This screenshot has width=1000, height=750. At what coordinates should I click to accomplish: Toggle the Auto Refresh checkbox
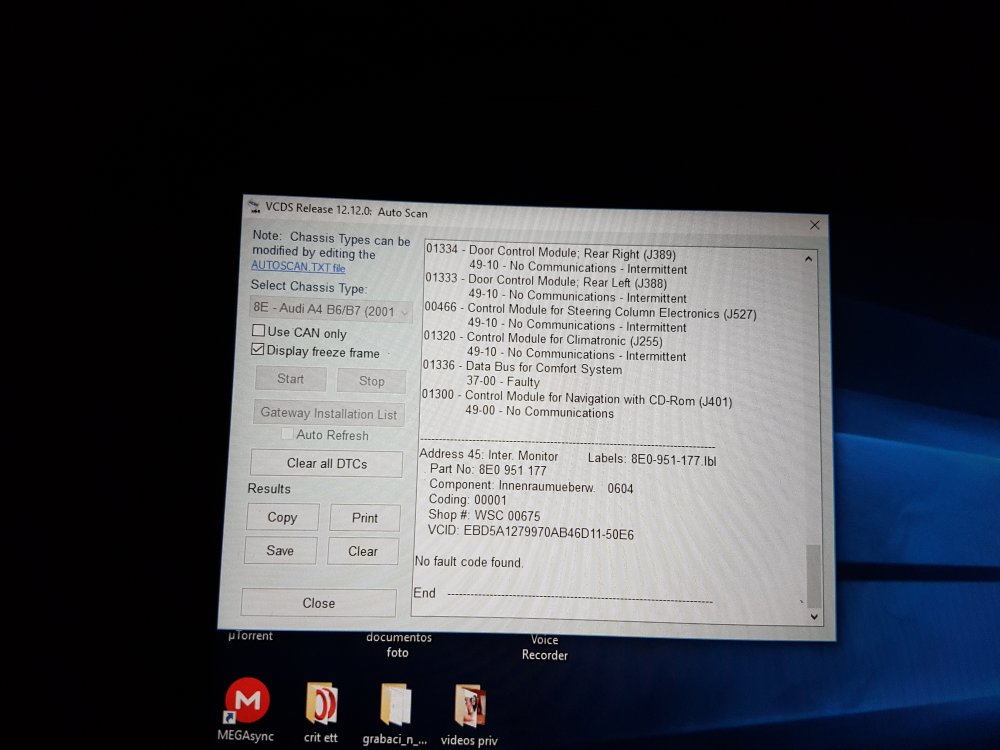coord(287,434)
